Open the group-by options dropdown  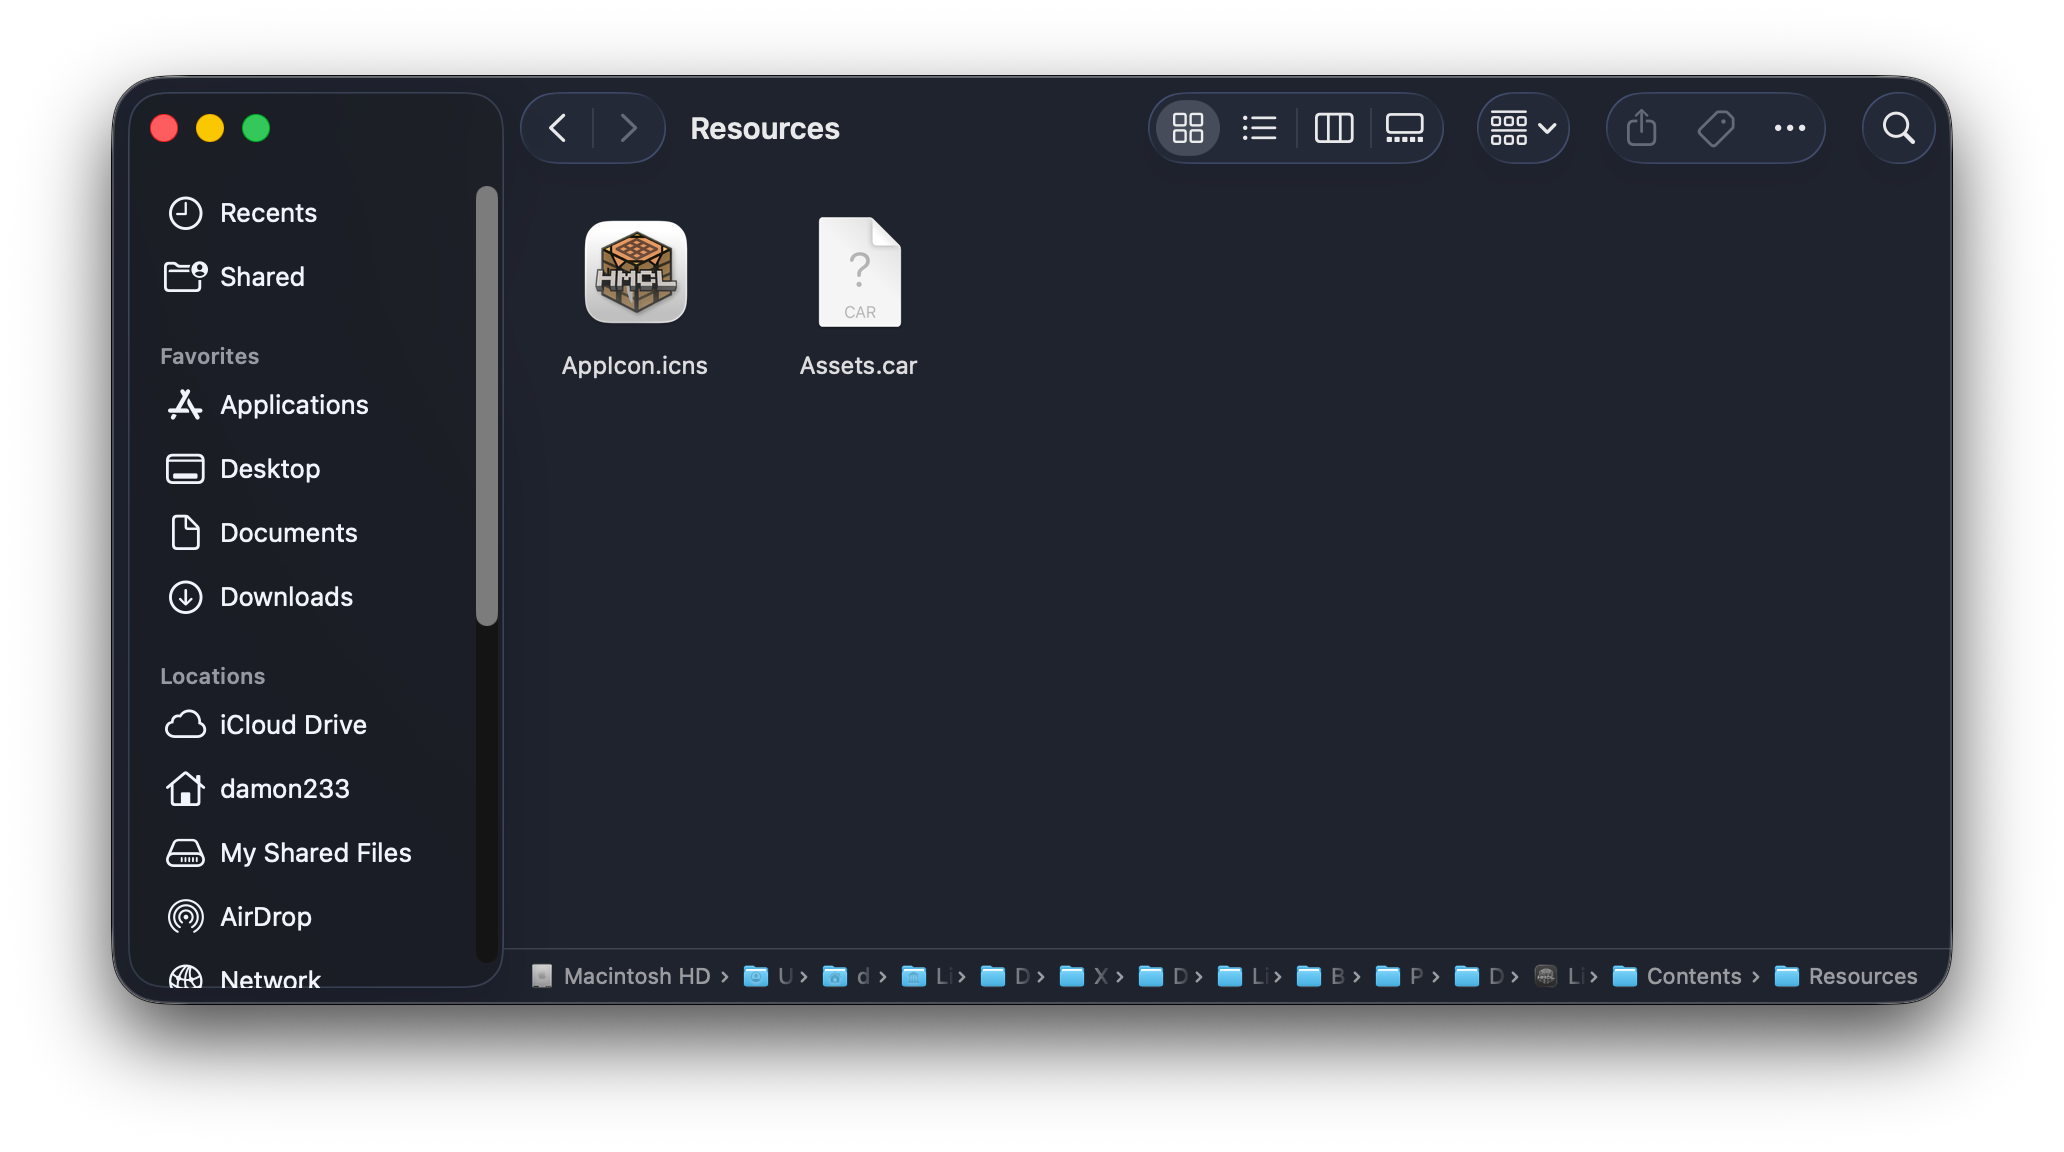(1522, 128)
